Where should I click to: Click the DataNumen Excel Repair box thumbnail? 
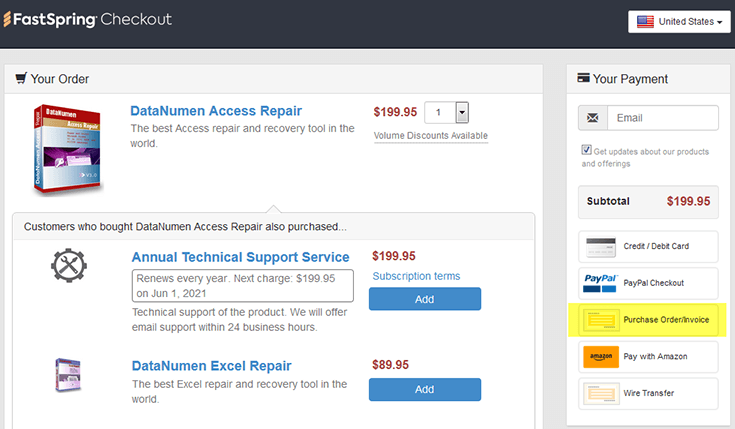pos(68,375)
